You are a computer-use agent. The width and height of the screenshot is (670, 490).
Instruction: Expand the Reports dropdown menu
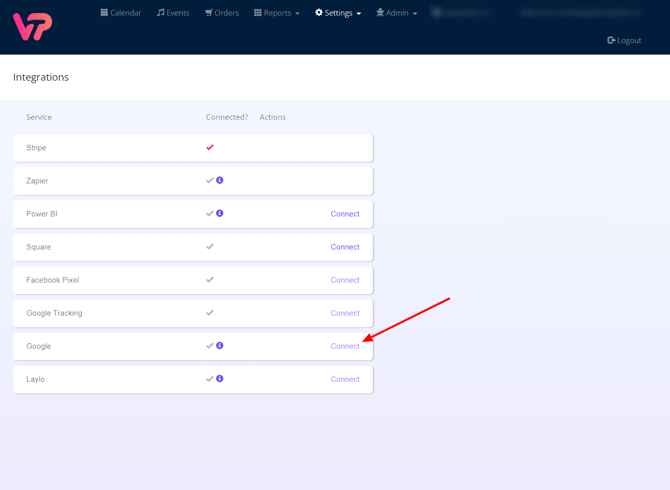[276, 13]
